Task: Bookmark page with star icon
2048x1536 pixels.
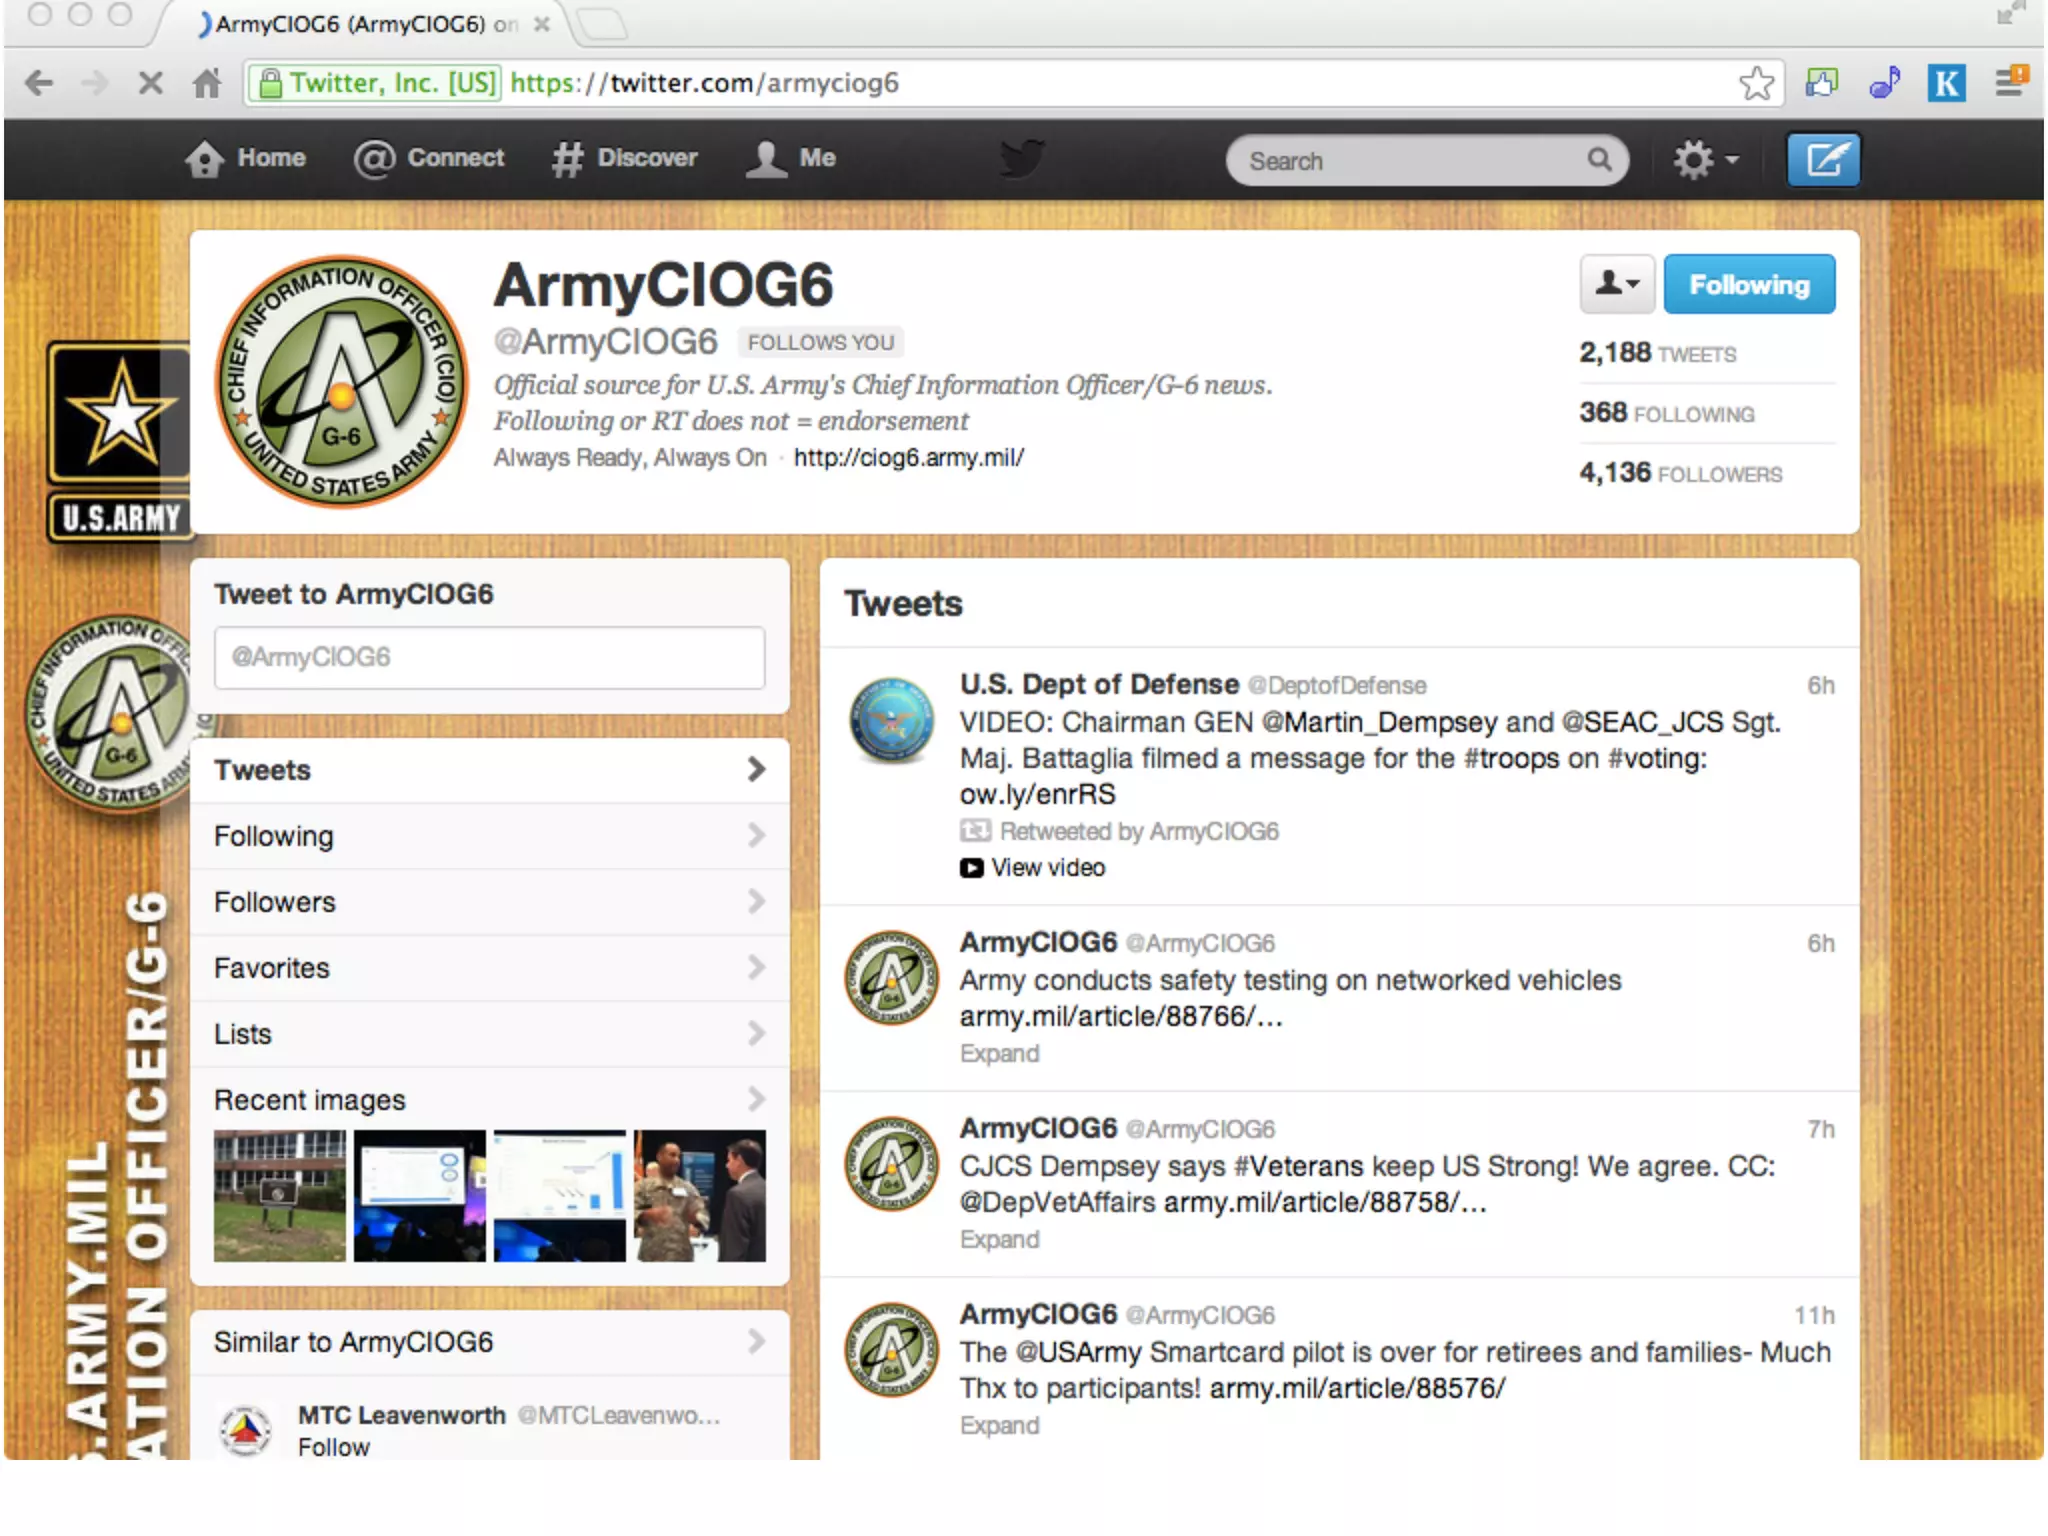Action: pyautogui.click(x=1756, y=83)
